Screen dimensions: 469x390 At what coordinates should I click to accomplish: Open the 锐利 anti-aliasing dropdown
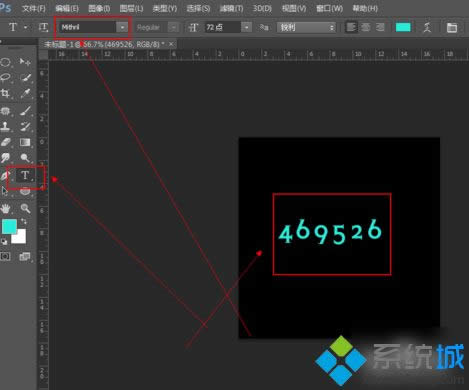tap(306, 27)
